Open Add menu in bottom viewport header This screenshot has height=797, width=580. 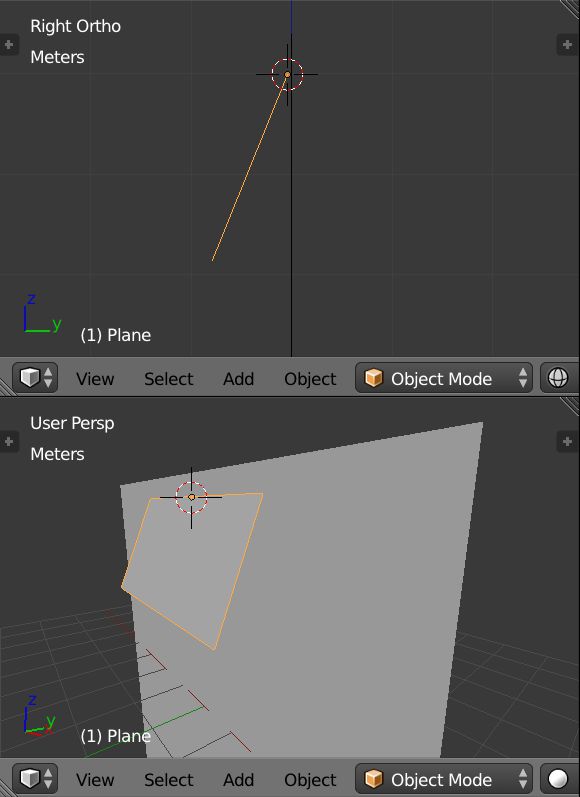(238, 779)
